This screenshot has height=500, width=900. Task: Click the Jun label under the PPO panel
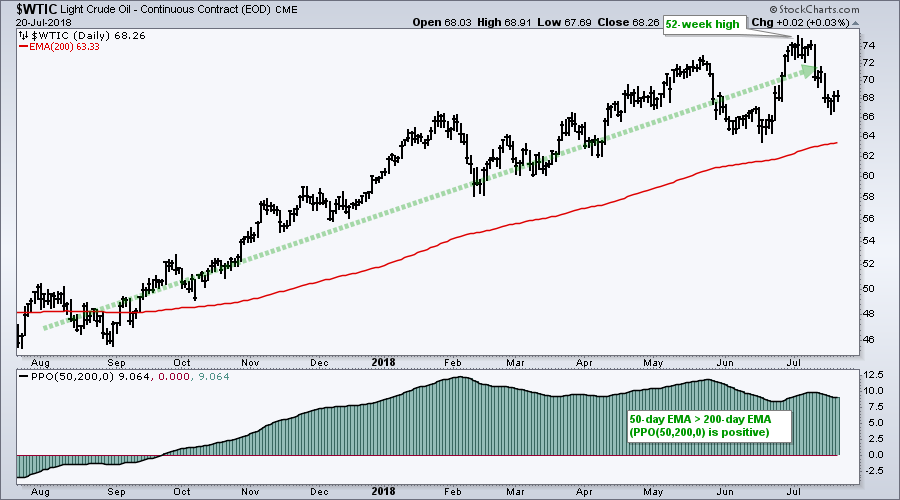tap(726, 492)
